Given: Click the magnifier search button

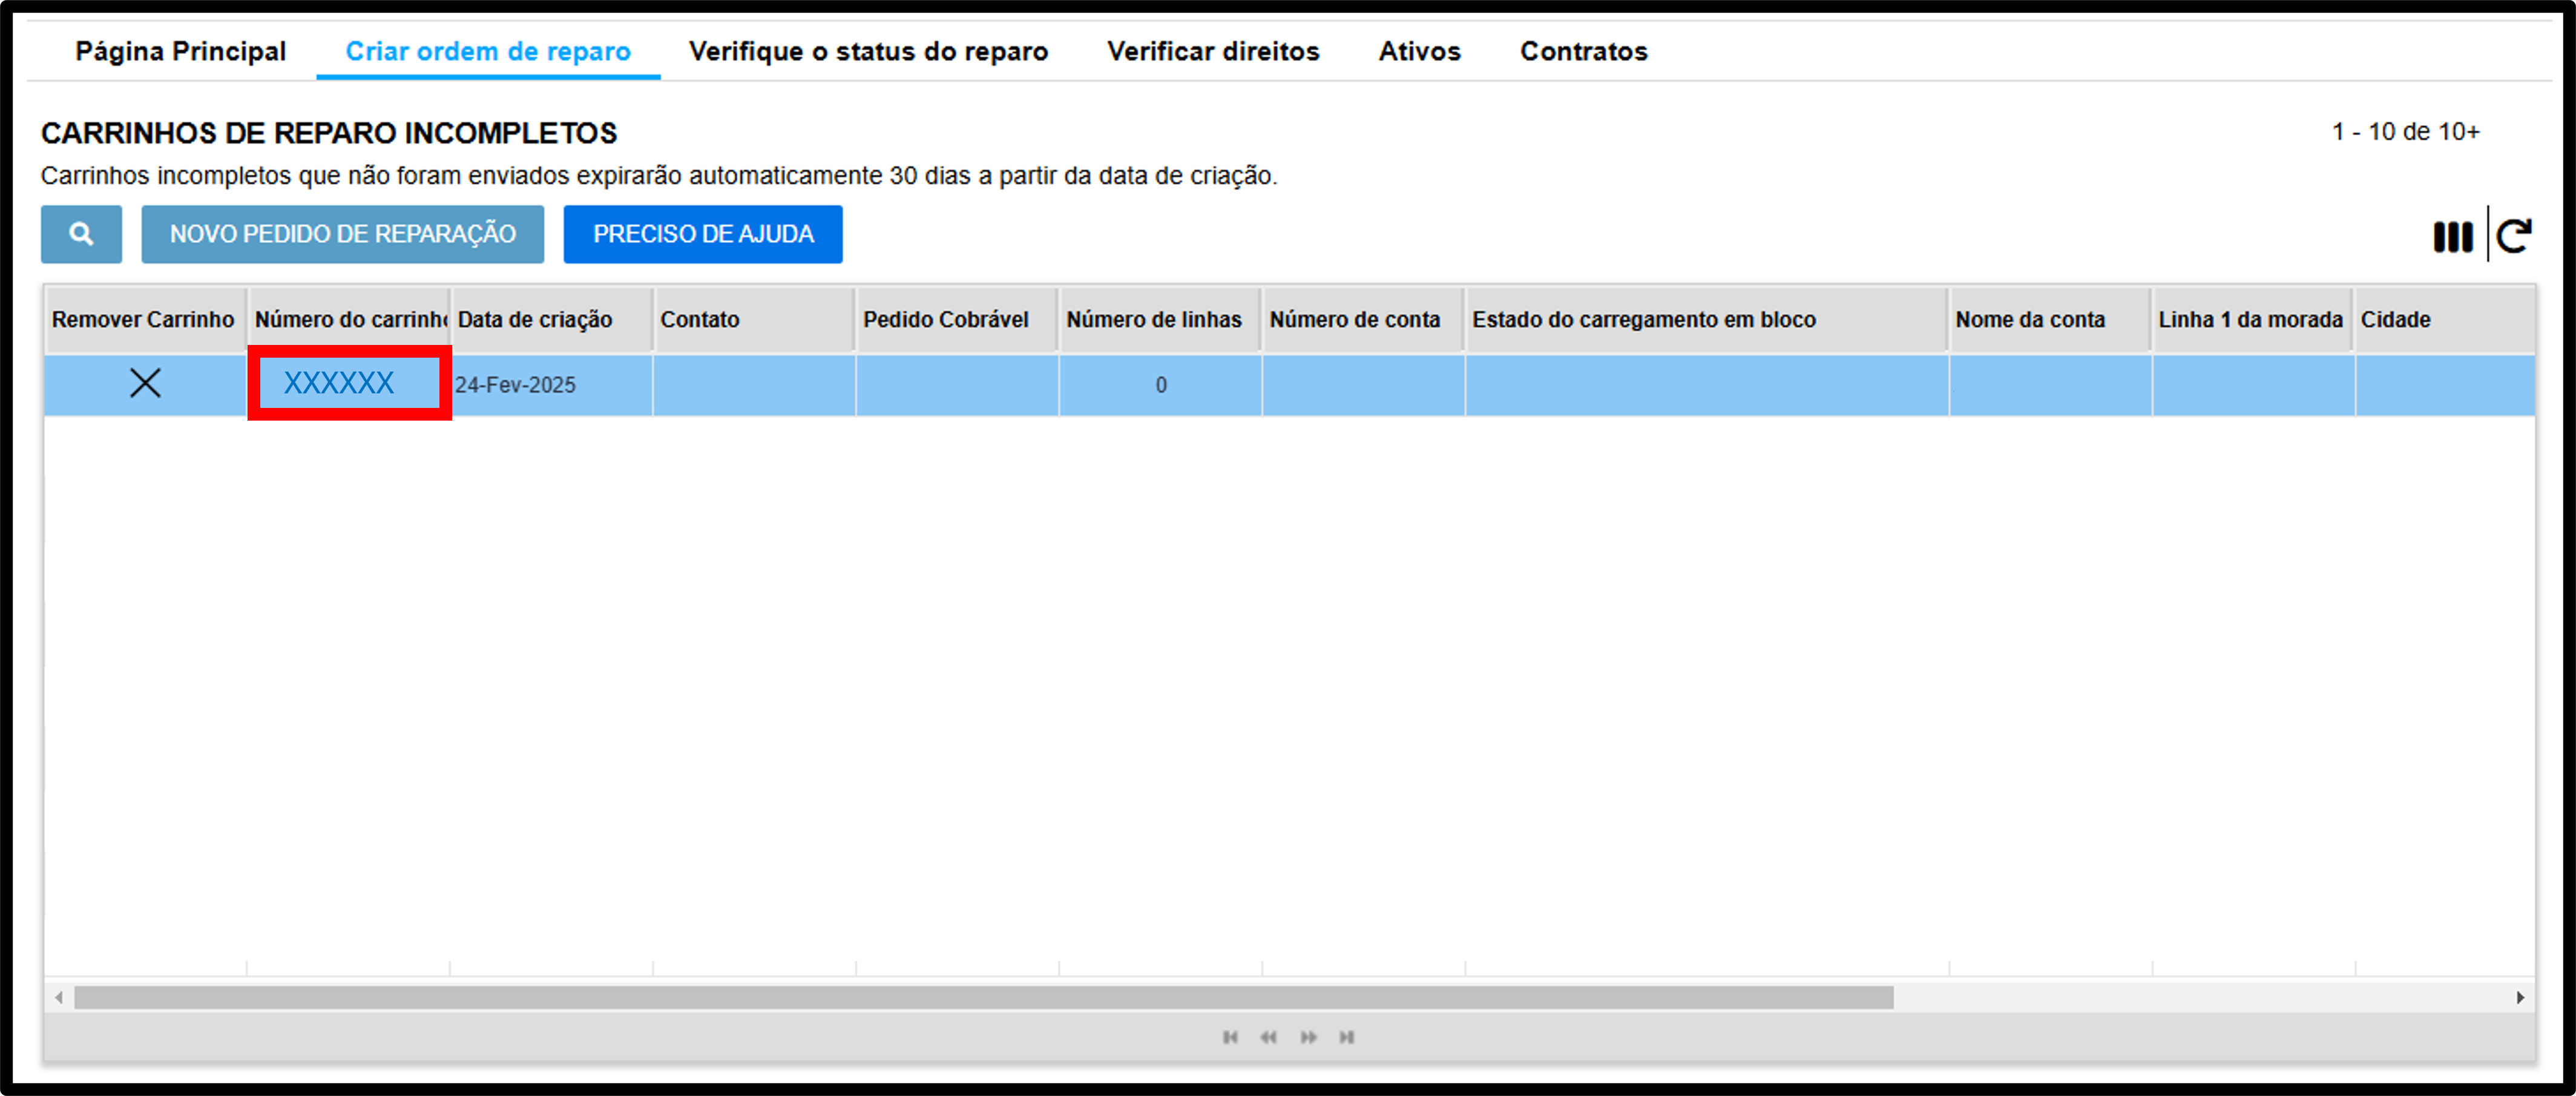Looking at the screenshot, I should 81,234.
